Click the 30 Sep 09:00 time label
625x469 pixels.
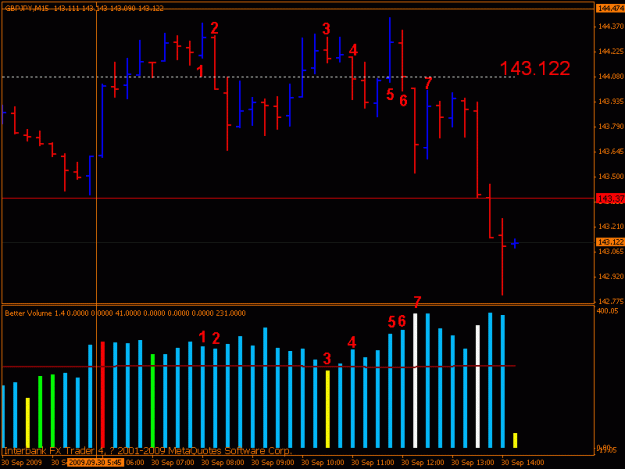pos(273,463)
